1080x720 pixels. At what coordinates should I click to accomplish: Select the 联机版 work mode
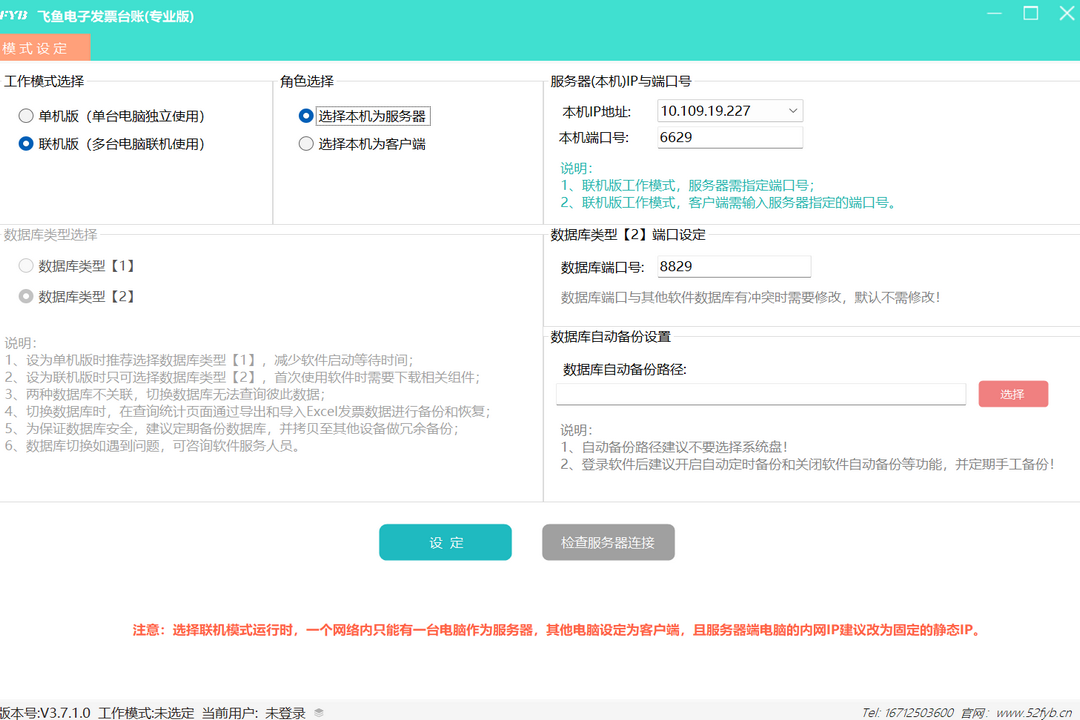coord(26,143)
